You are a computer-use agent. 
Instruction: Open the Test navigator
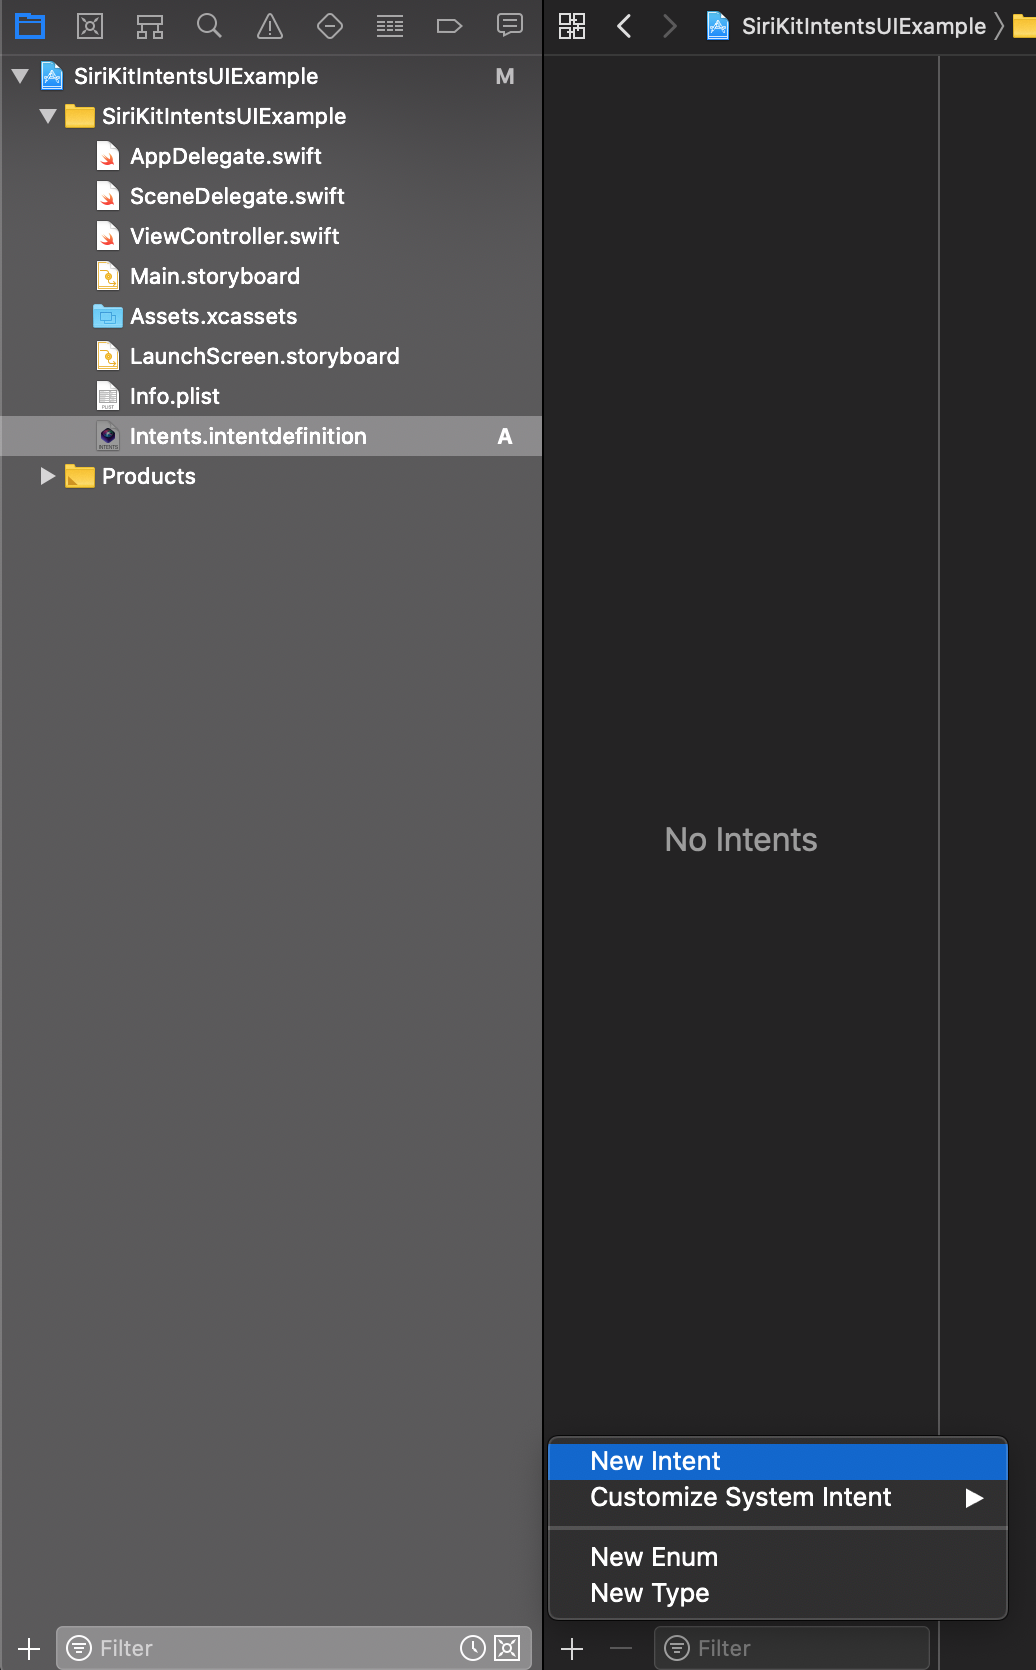click(x=330, y=26)
